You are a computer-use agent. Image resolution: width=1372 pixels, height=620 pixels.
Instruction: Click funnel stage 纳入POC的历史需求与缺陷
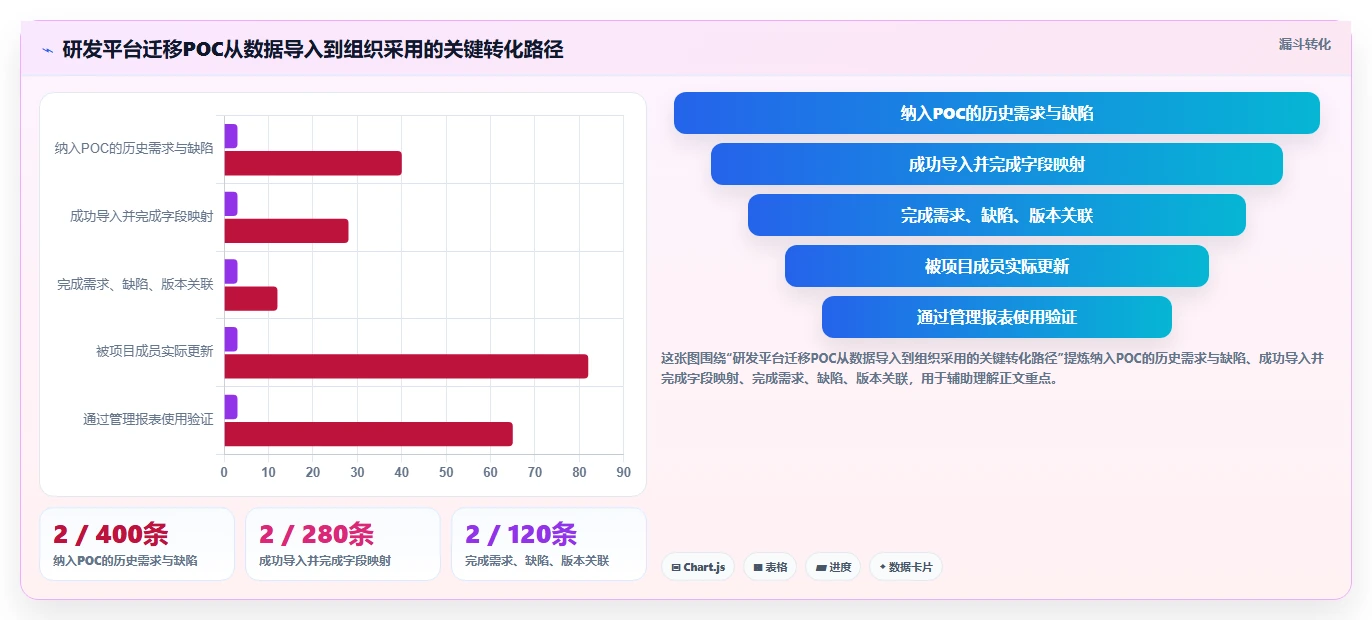tap(997, 113)
